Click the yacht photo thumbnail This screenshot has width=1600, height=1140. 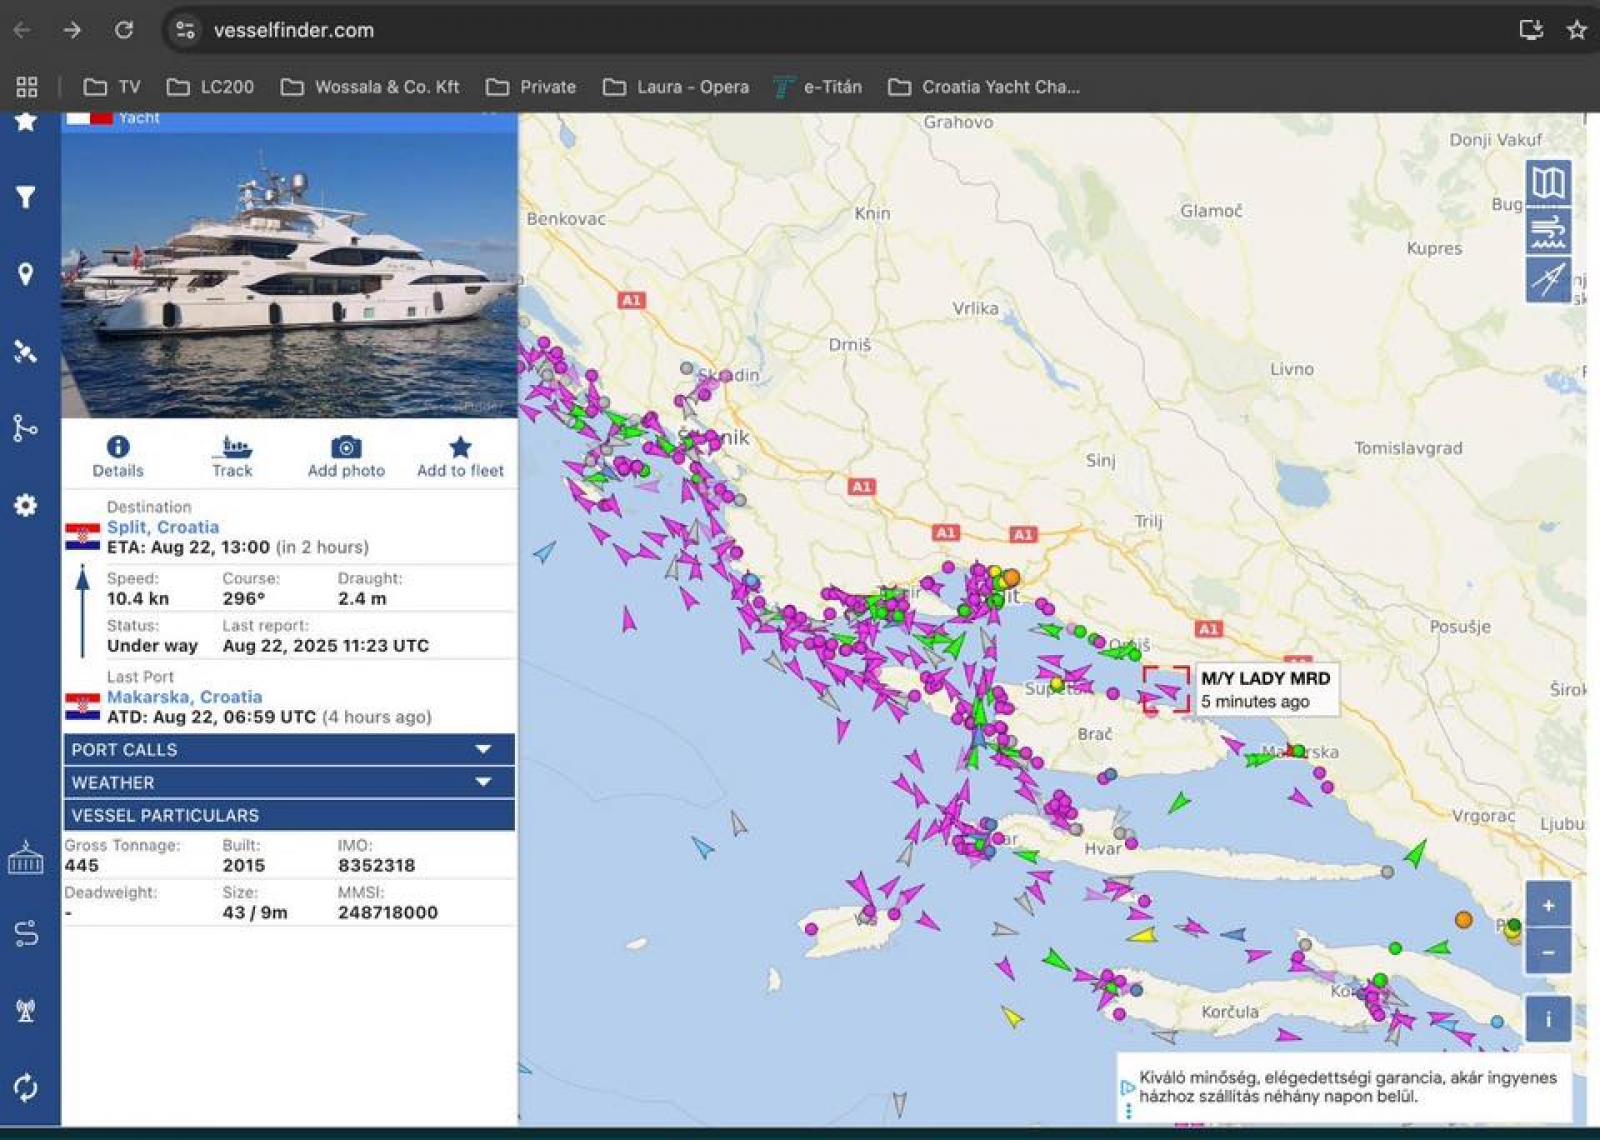coord(289,270)
